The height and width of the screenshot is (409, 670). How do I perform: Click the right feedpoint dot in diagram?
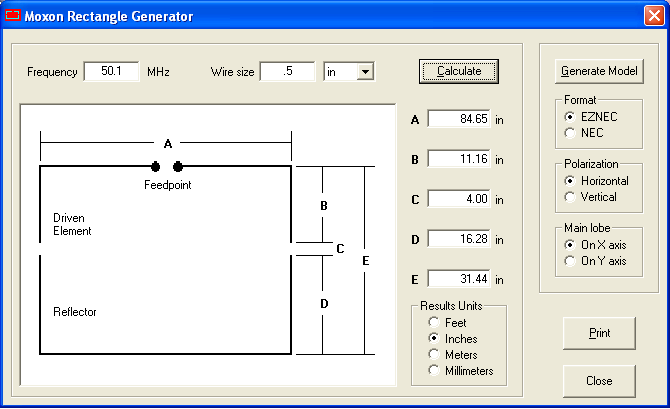[178, 166]
